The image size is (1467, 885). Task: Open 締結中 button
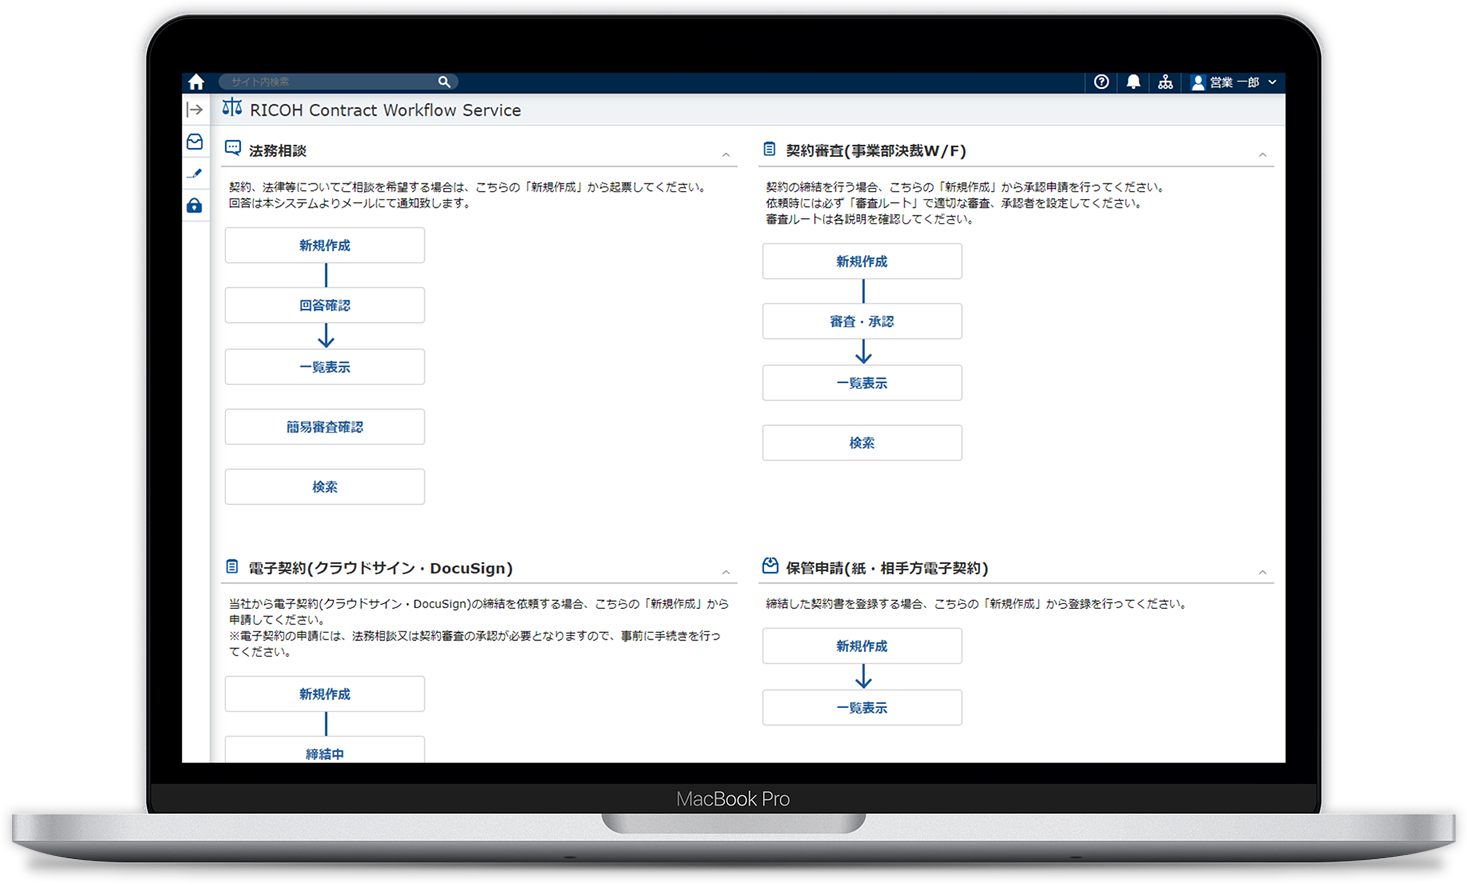click(325, 750)
